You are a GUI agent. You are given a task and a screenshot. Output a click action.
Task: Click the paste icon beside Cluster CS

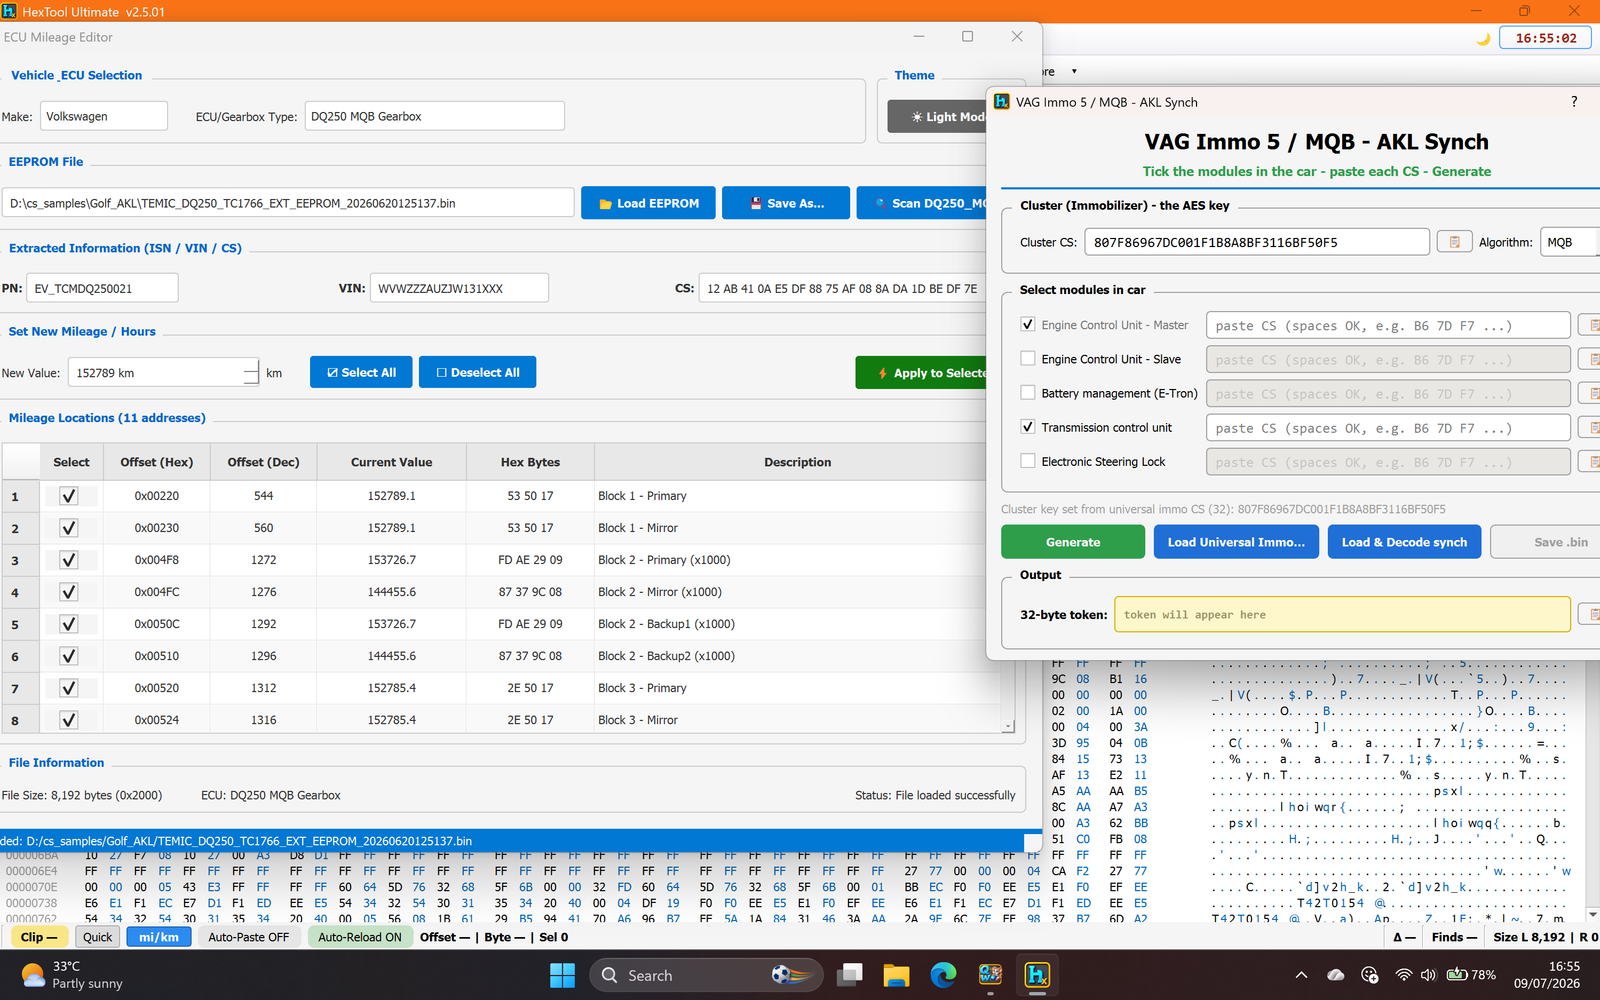pyautogui.click(x=1454, y=242)
